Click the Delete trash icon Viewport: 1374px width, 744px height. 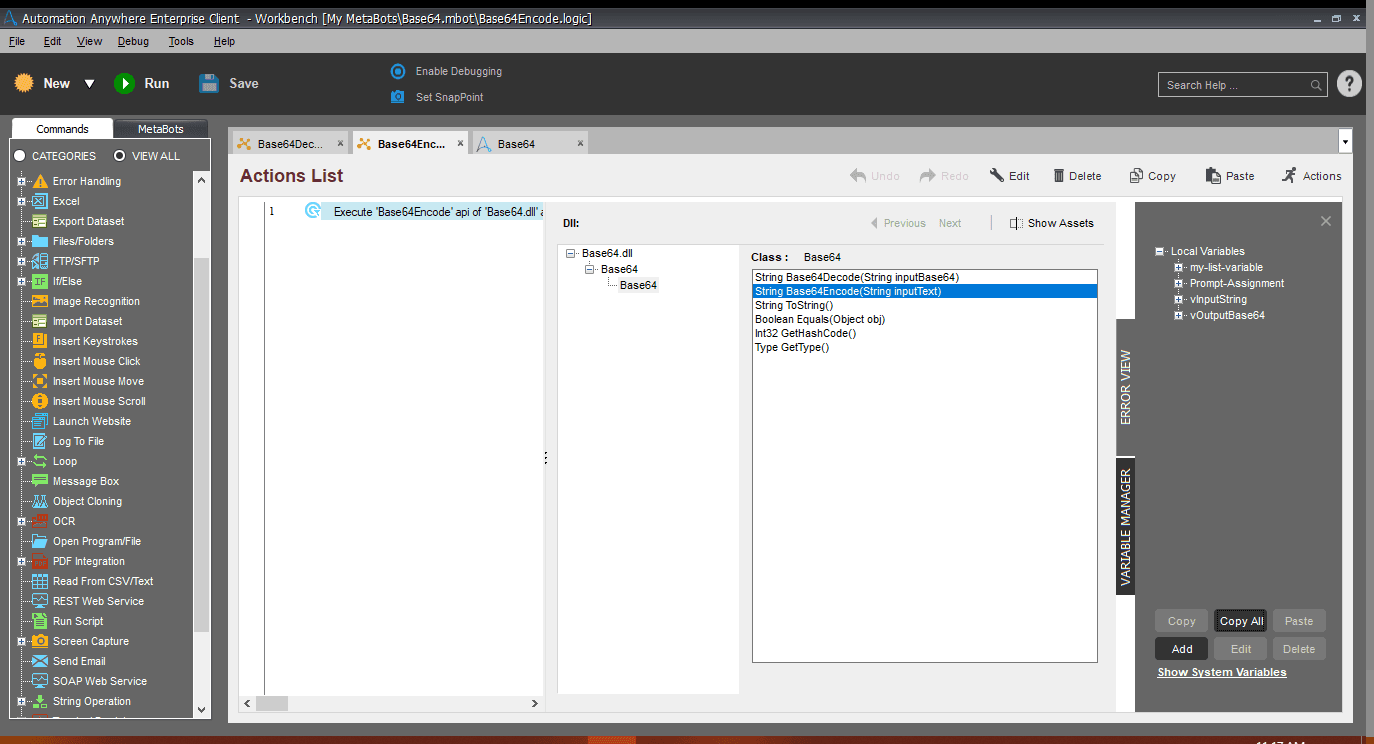tap(1059, 176)
